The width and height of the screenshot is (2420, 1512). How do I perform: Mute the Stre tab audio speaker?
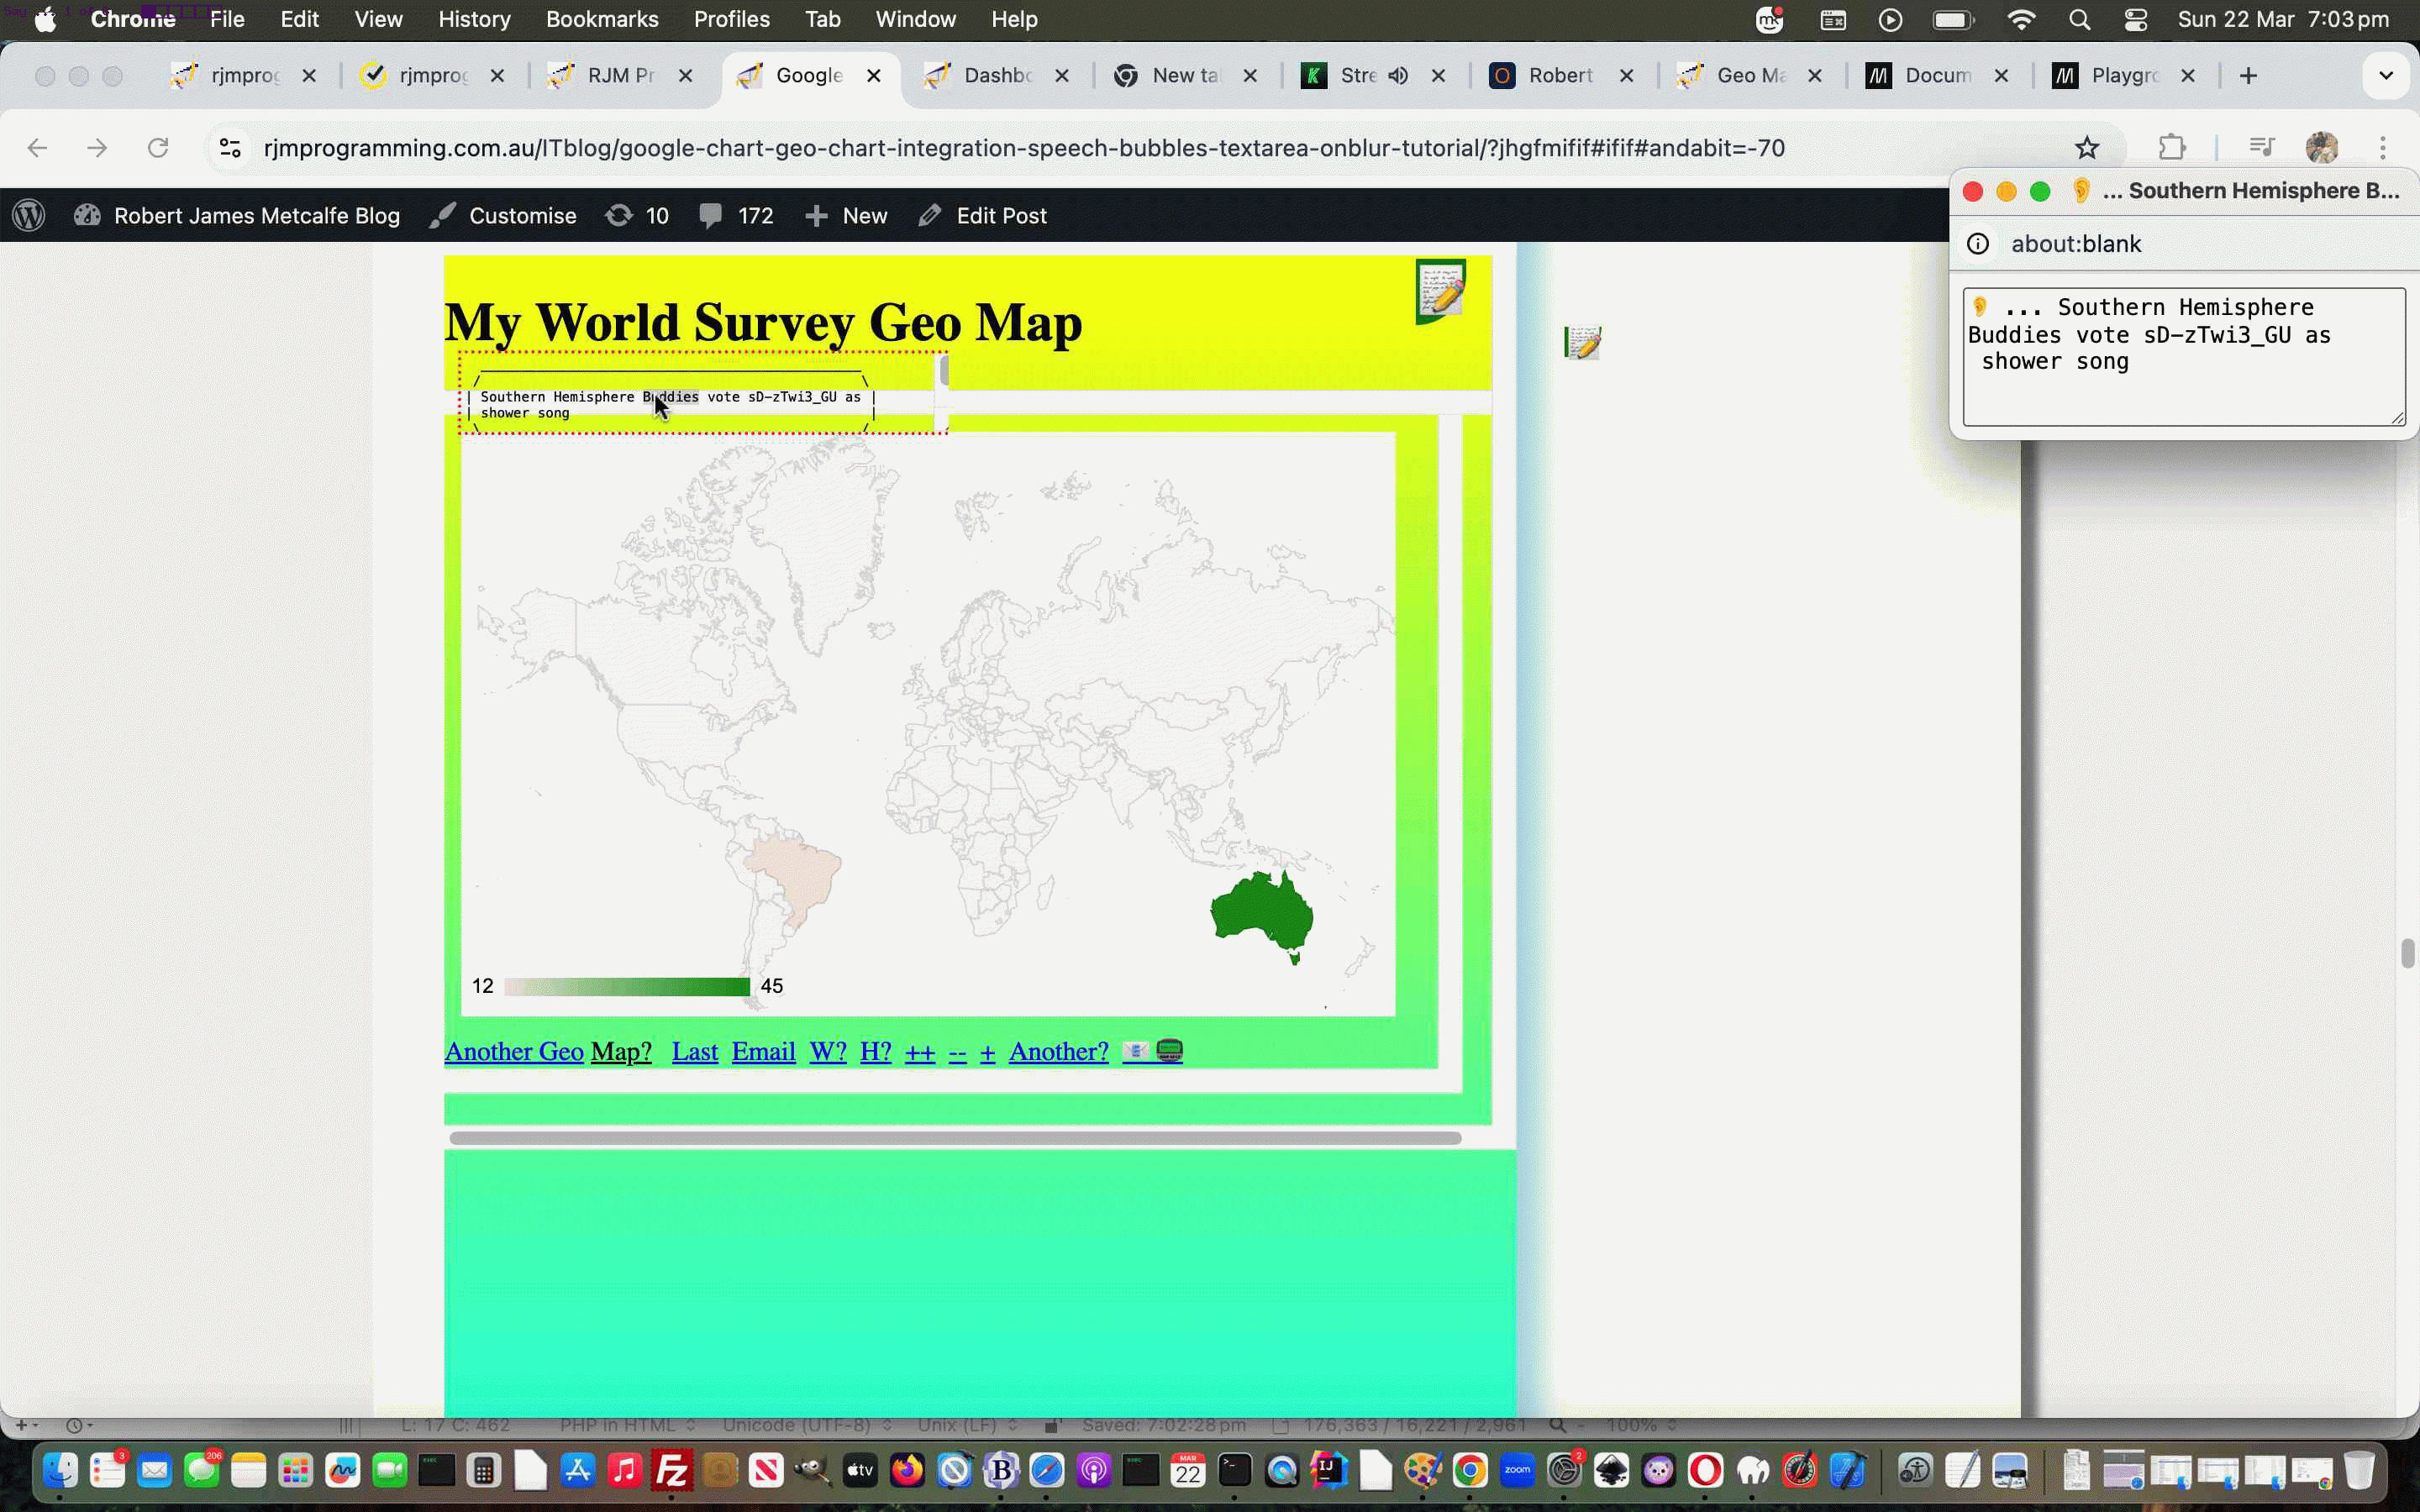(x=1397, y=75)
